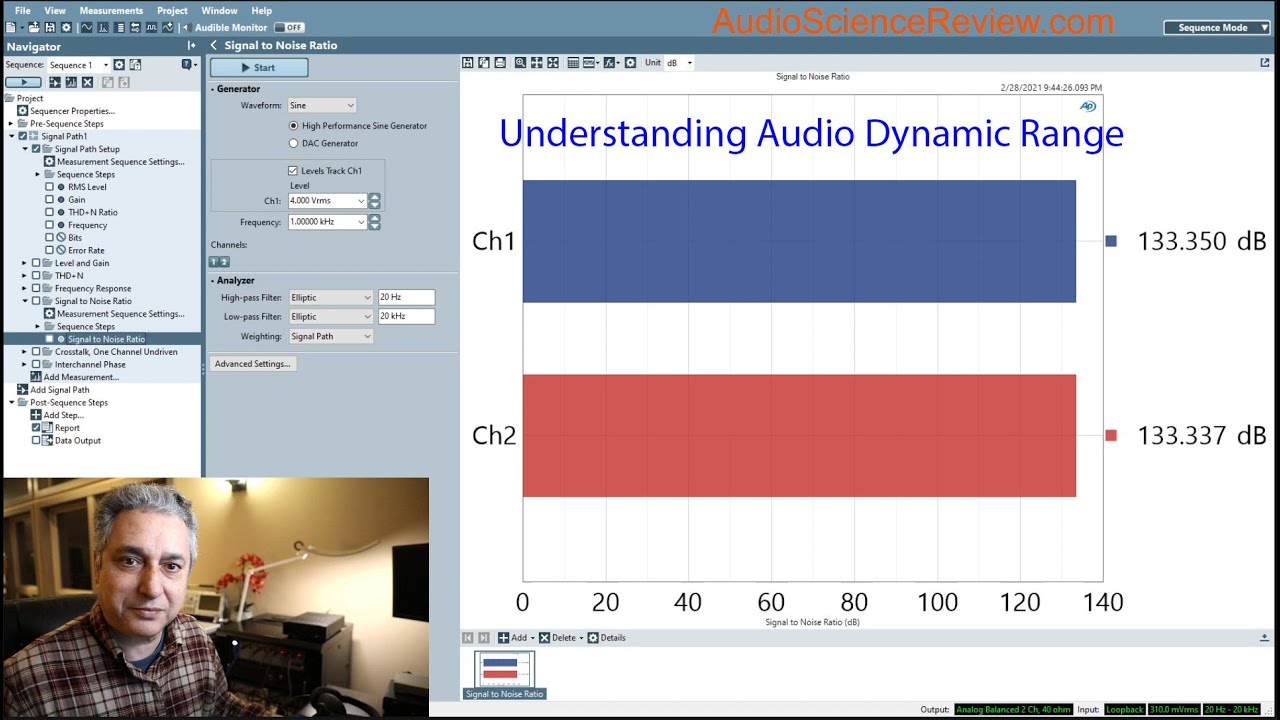Click the fit-to-view expand icon in graph toolbar
The width and height of the screenshot is (1280, 720).
[553, 63]
